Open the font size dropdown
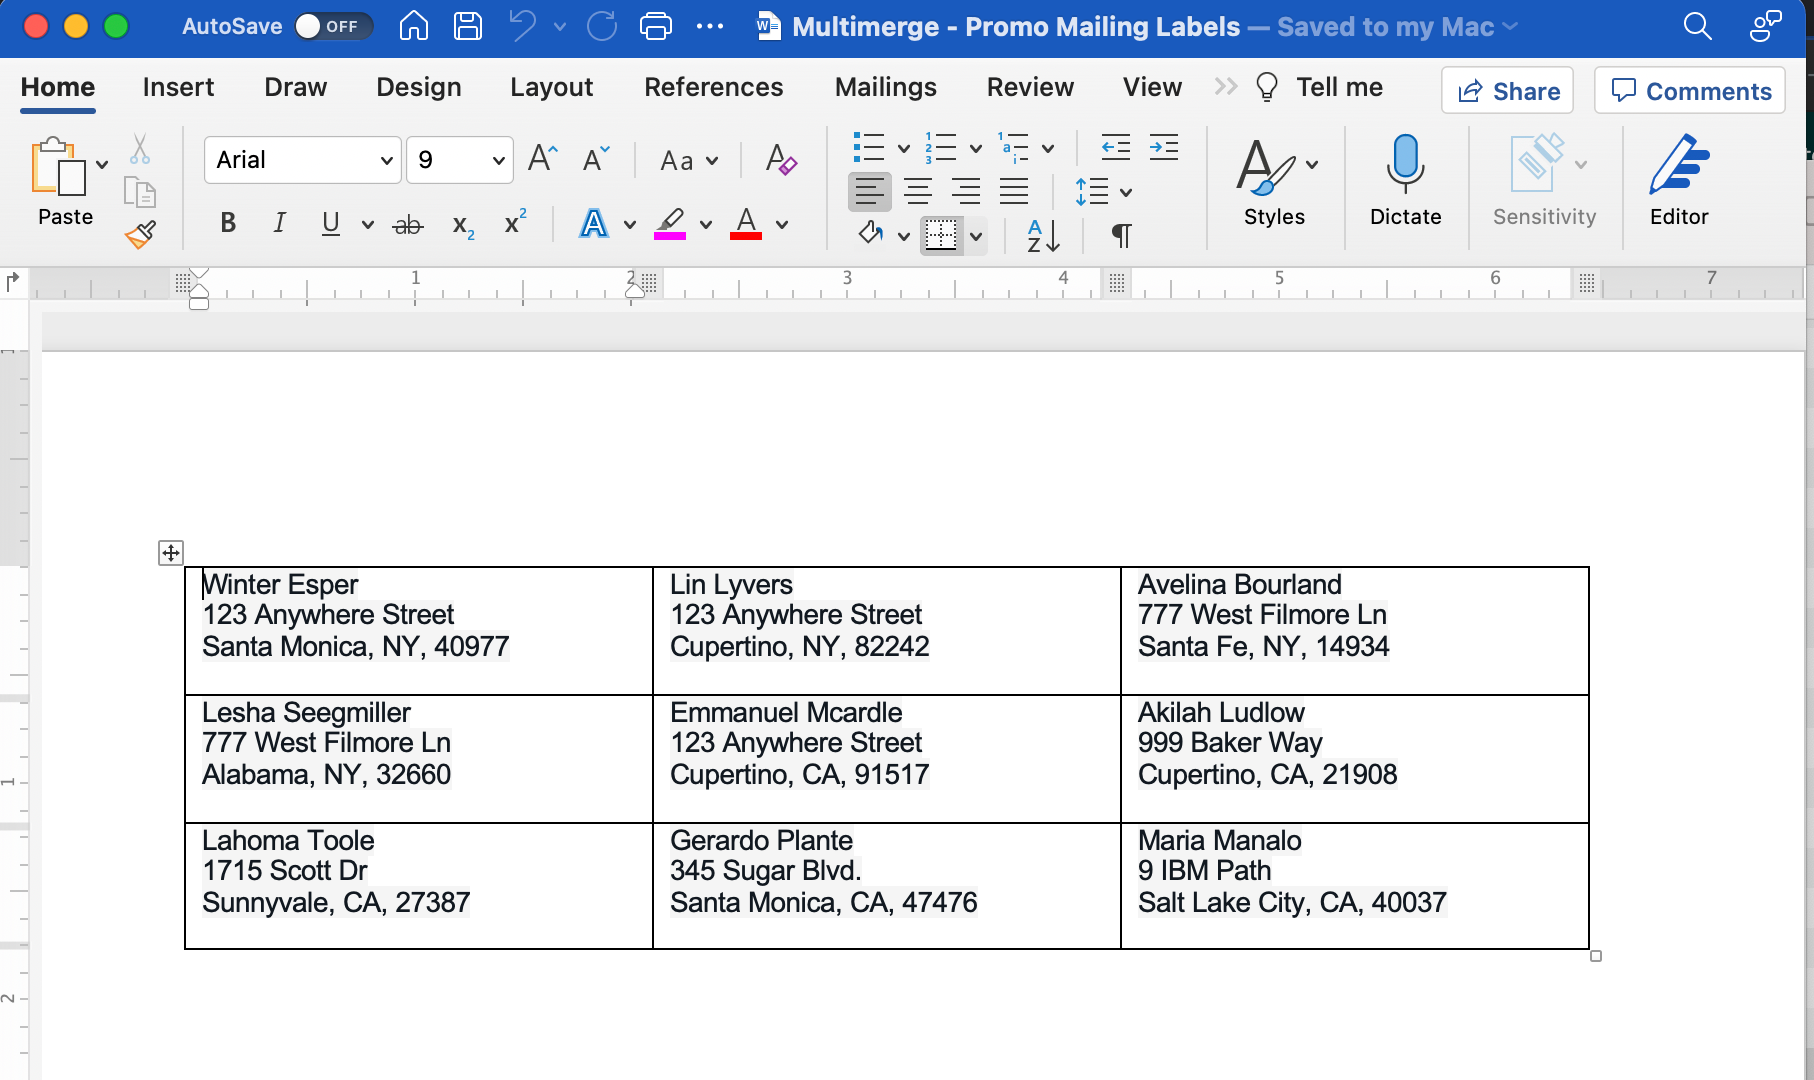The height and width of the screenshot is (1080, 1814). pos(498,160)
